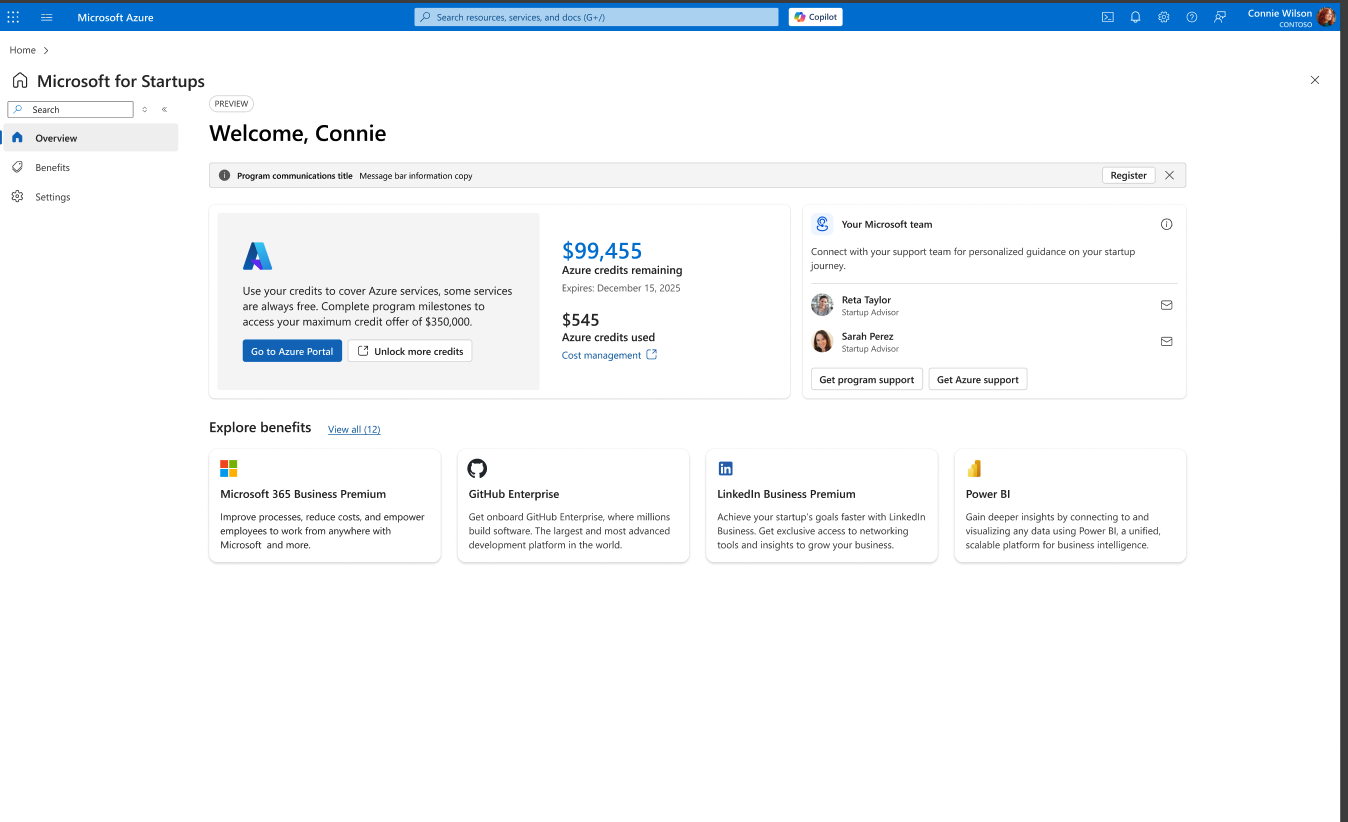Click Go to Azure Portal button
Viewport: 1348px width, 822px height.
(292, 351)
